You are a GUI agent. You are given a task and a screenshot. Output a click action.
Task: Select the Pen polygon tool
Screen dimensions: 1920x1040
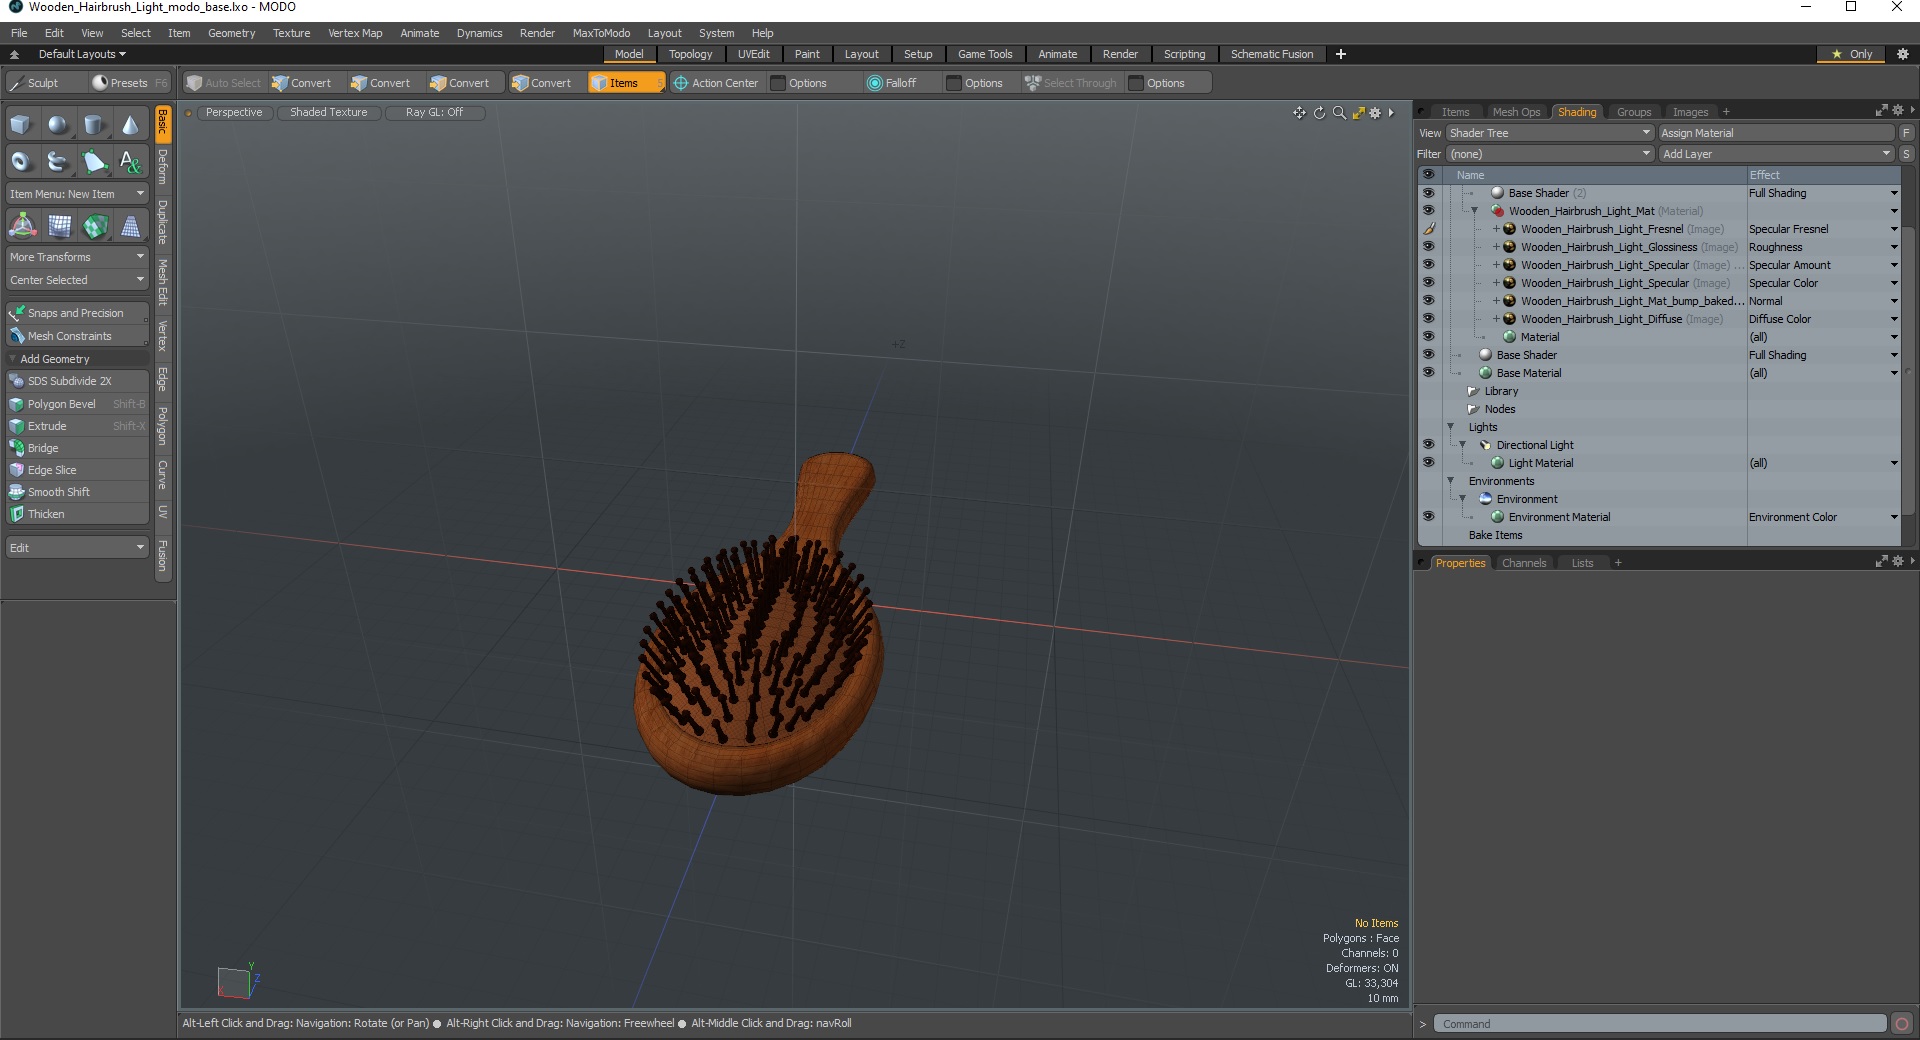pyautogui.click(x=95, y=161)
